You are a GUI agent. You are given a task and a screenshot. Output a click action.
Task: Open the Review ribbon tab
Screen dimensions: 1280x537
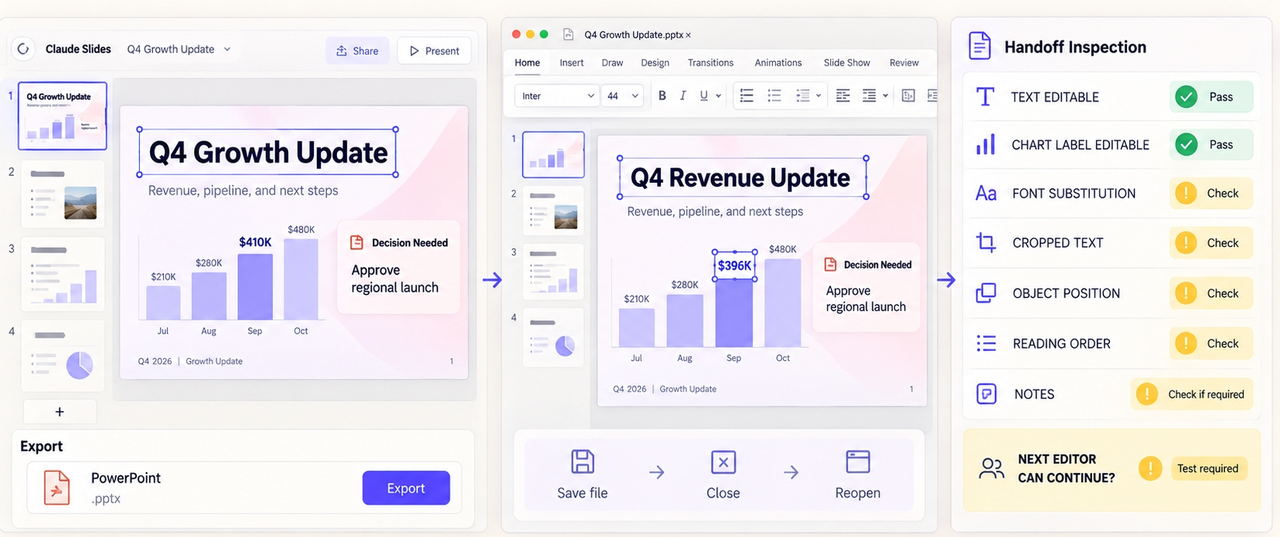click(904, 63)
